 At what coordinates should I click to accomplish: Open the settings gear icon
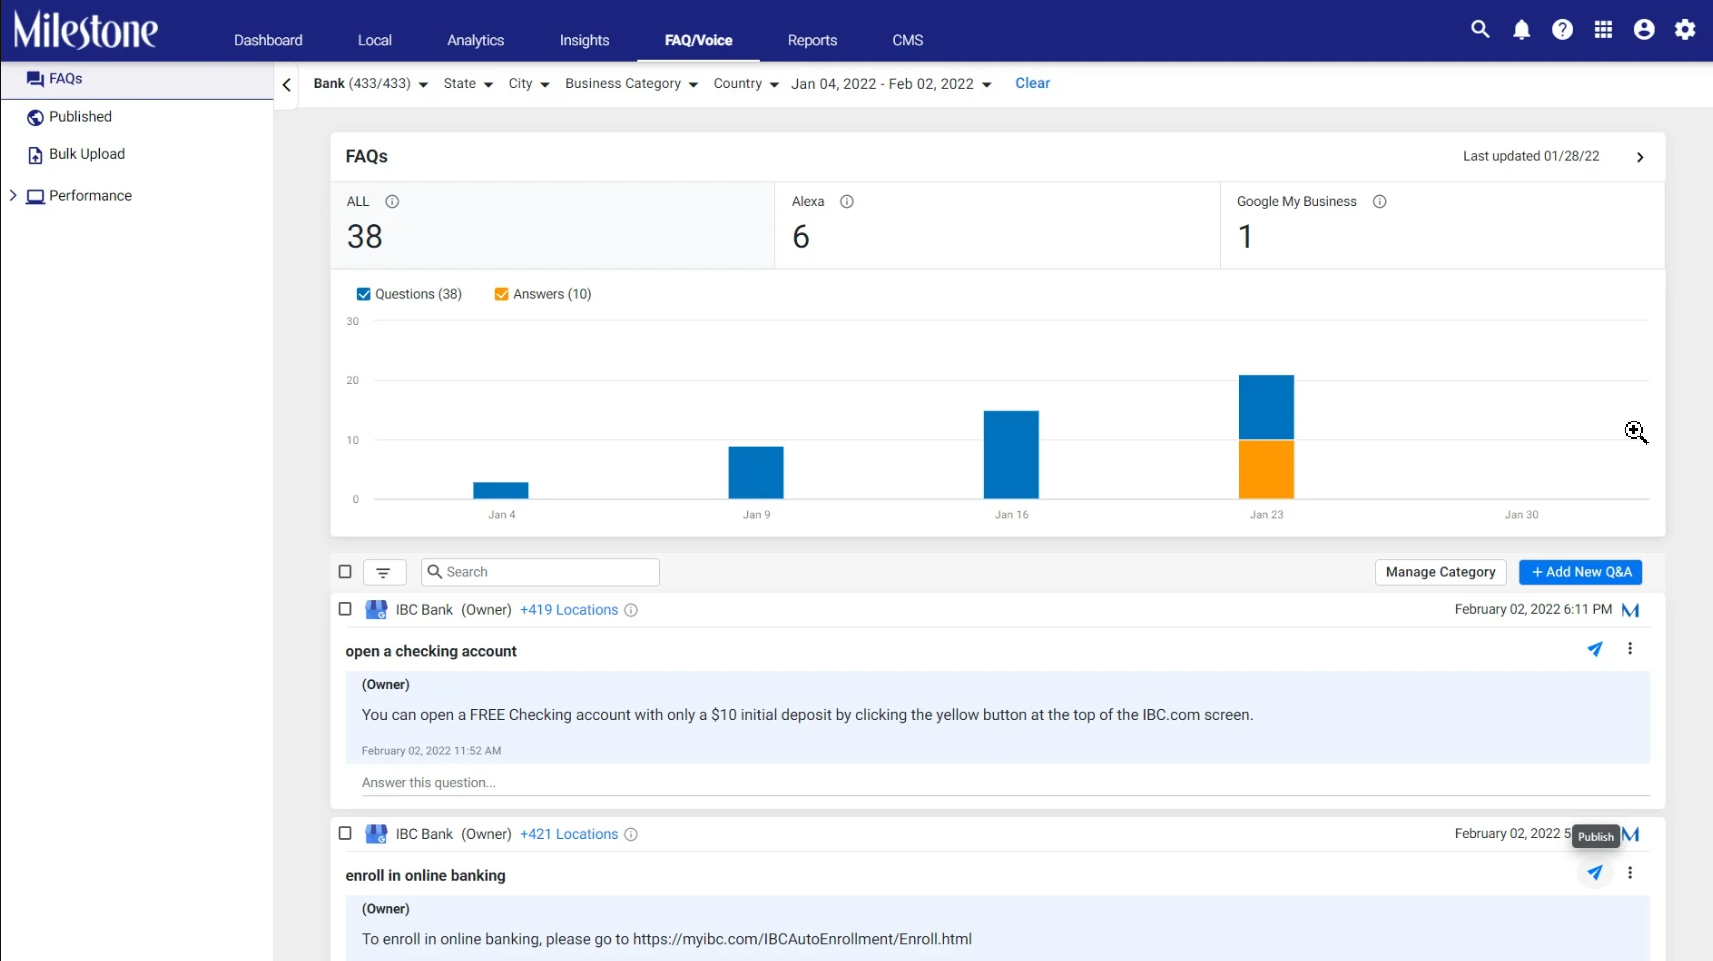[1685, 30]
